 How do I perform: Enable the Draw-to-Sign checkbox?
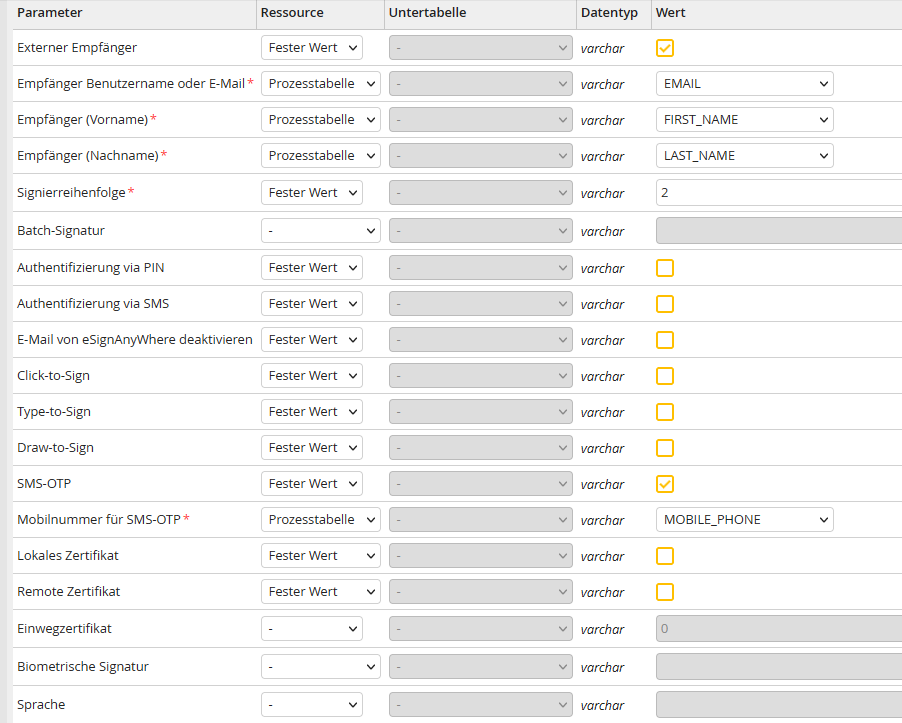pyautogui.click(x=665, y=448)
